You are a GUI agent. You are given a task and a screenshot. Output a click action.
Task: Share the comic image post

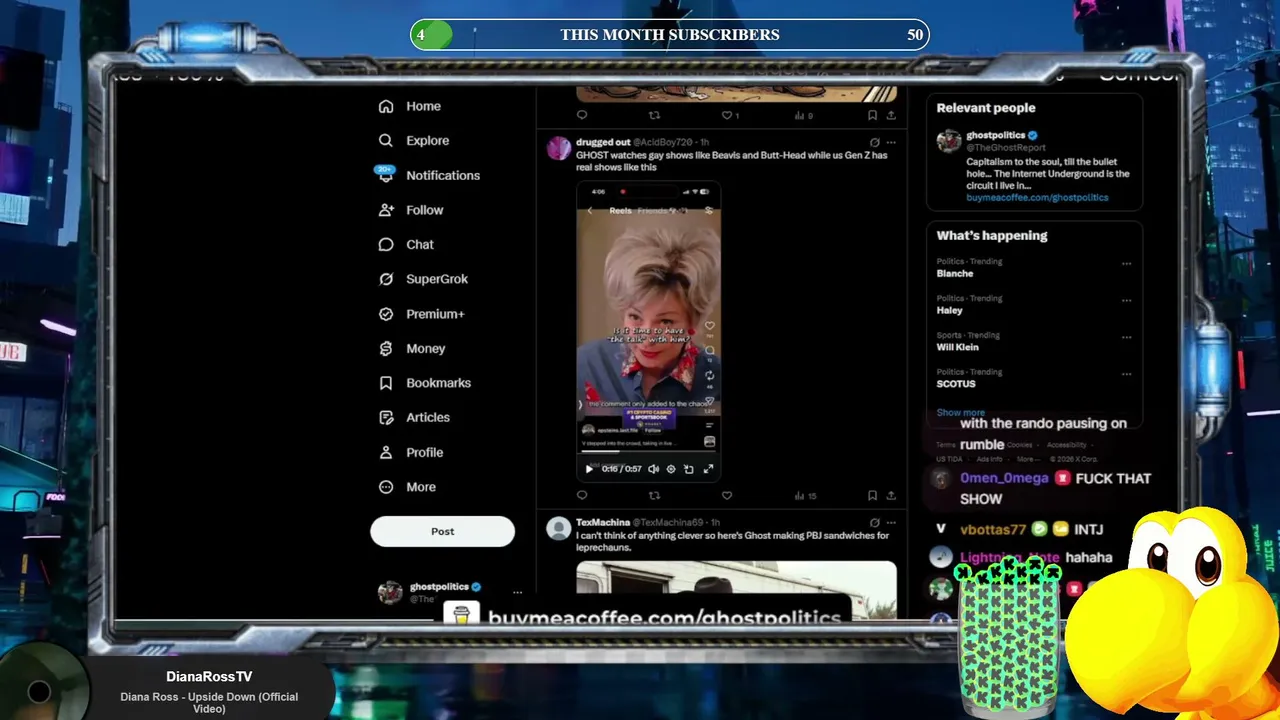pos(891,115)
